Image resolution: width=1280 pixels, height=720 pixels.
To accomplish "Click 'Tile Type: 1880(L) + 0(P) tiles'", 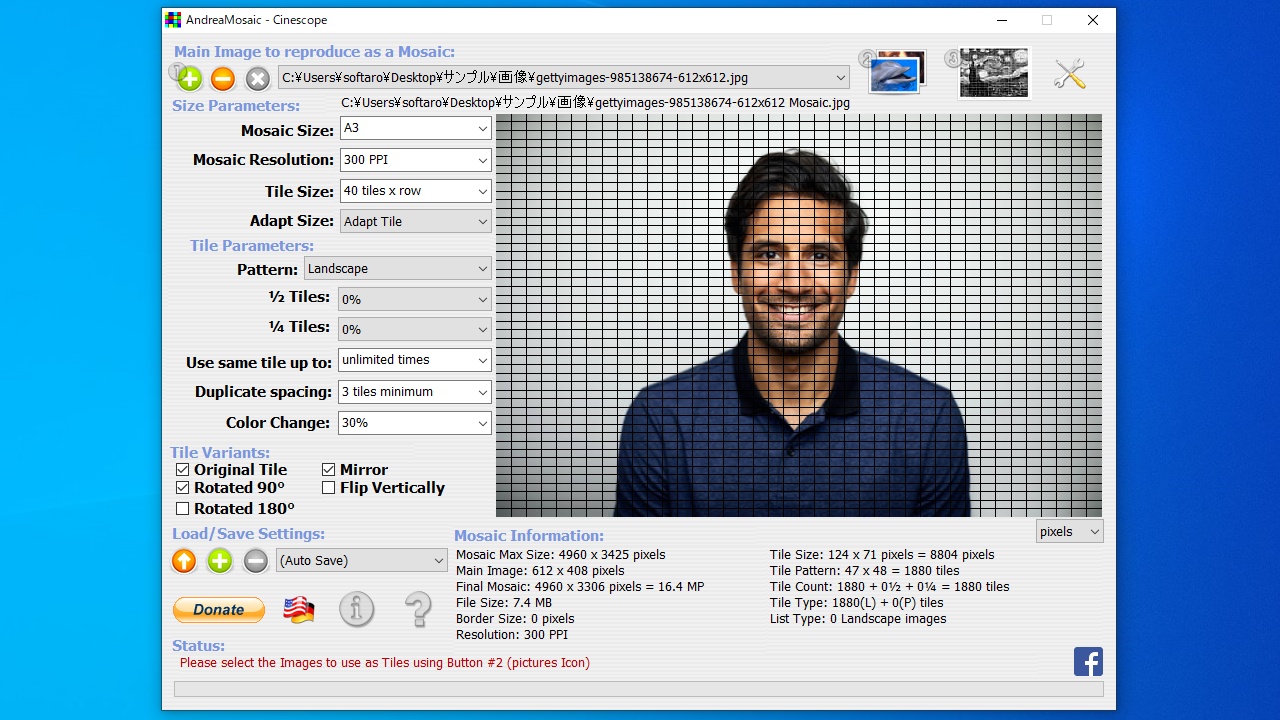I will [x=857, y=603].
